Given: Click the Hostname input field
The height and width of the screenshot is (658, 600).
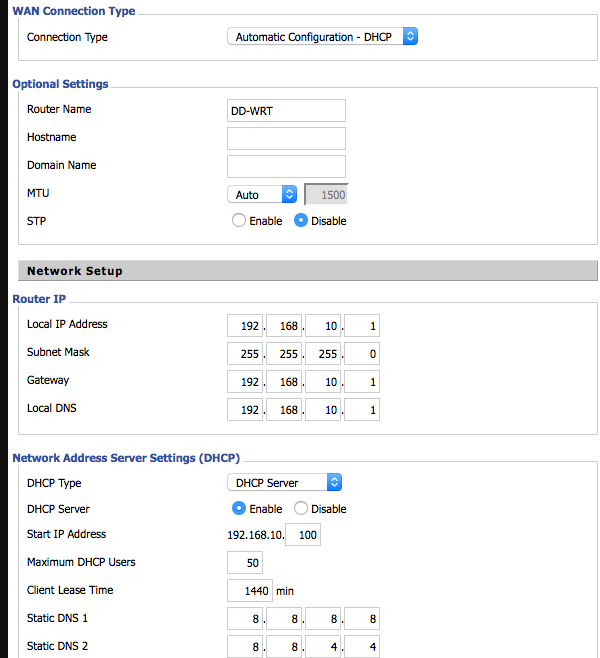Looking at the screenshot, I should click(286, 138).
